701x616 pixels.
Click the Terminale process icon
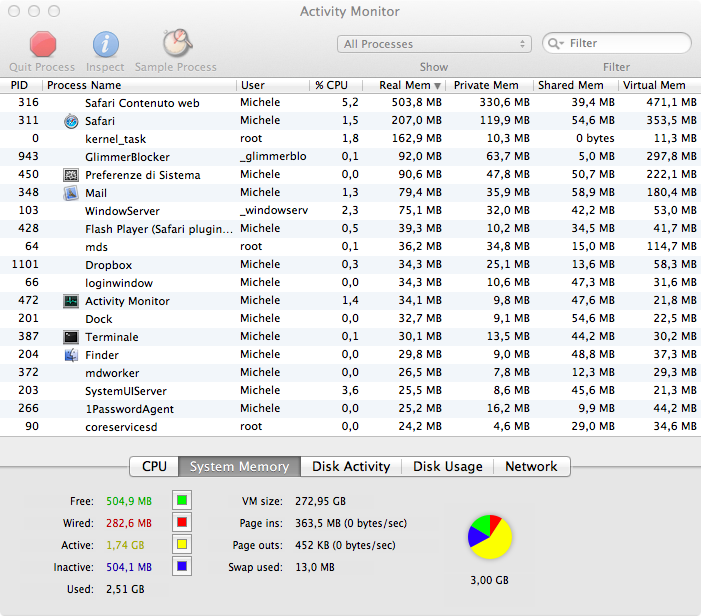71,337
